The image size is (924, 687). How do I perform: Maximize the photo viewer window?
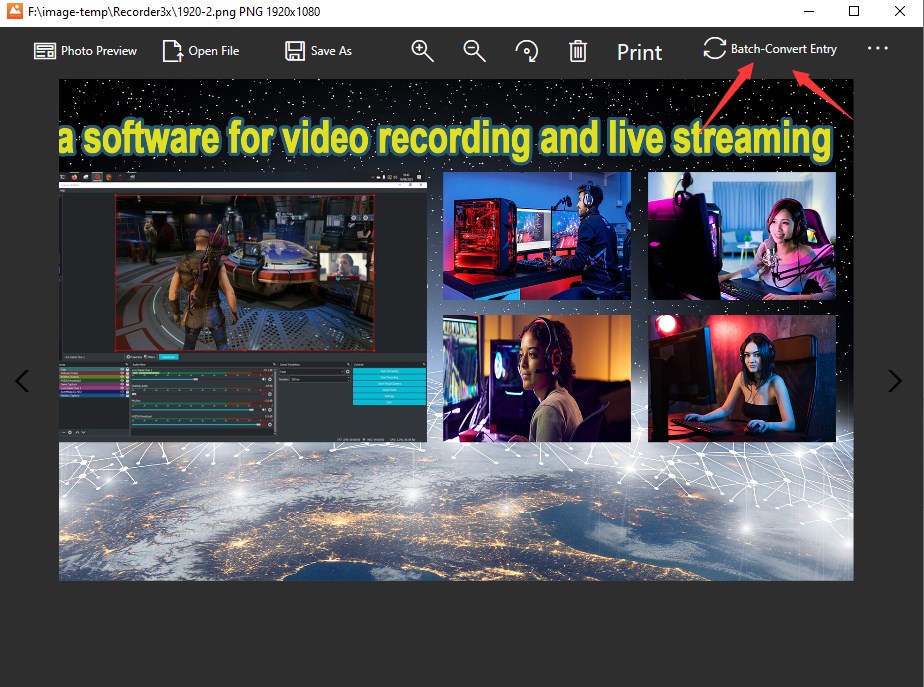[853, 11]
